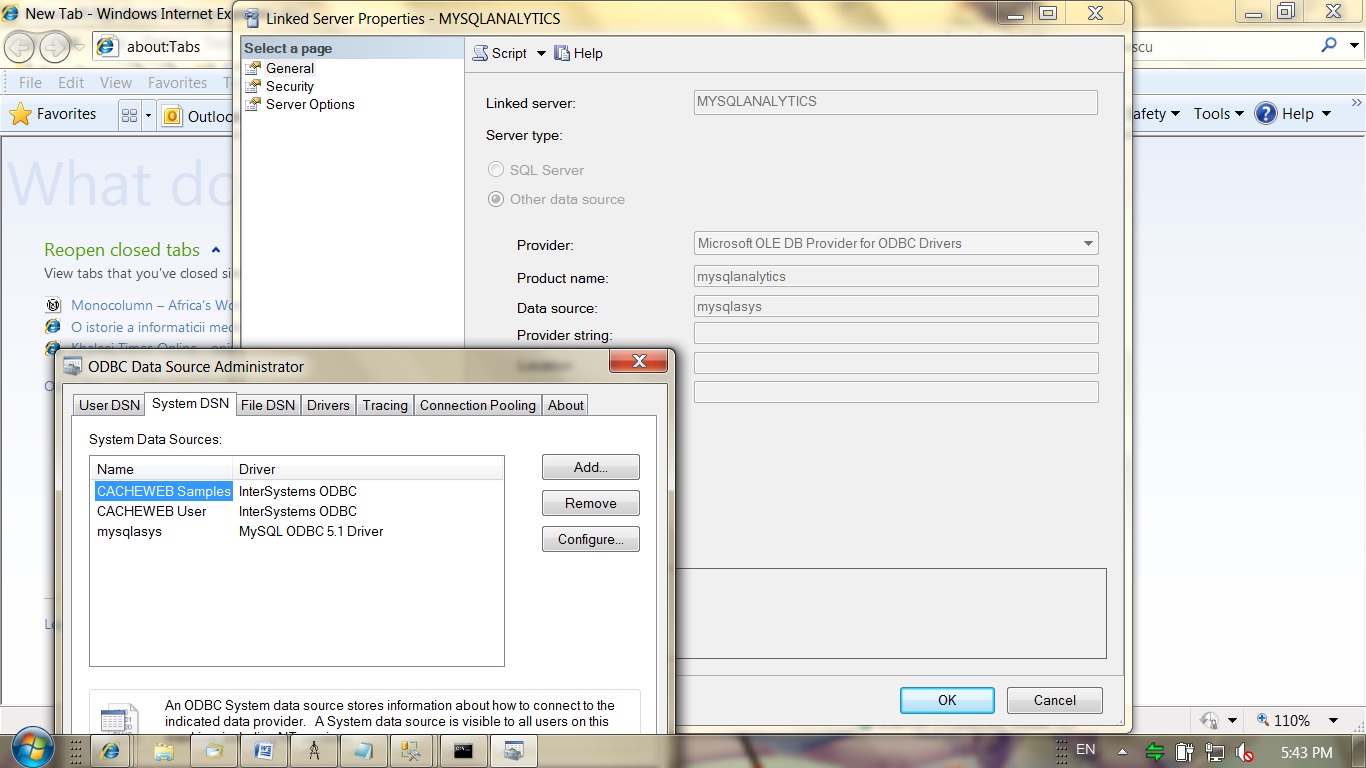Click the EN language indicator
This screenshot has height=768, width=1366.
(1086, 749)
